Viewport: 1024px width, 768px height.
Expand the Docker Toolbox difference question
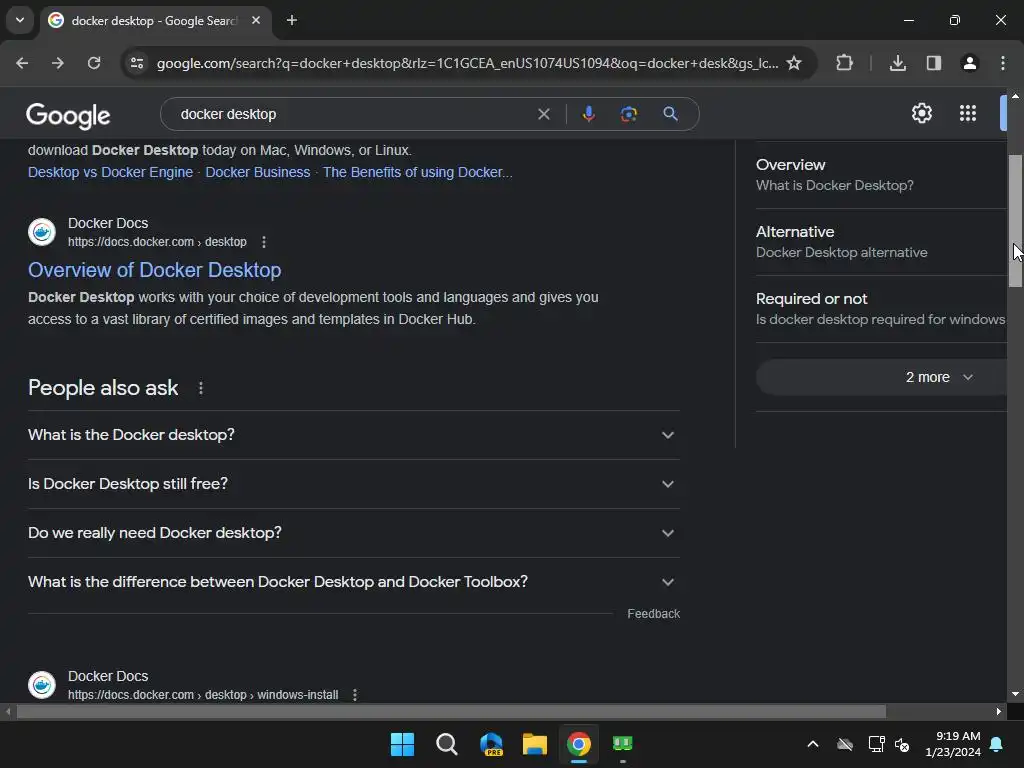pyautogui.click(x=354, y=582)
